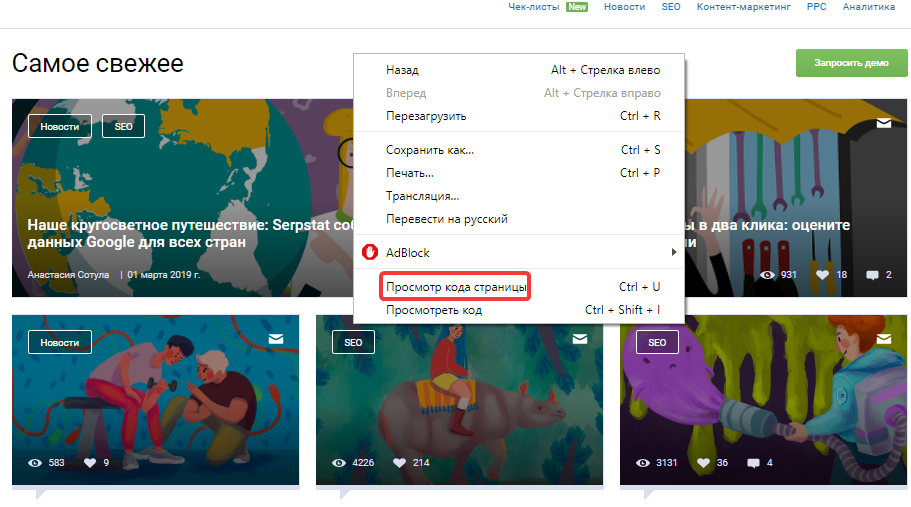Open the PPC navigation link

point(816,7)
